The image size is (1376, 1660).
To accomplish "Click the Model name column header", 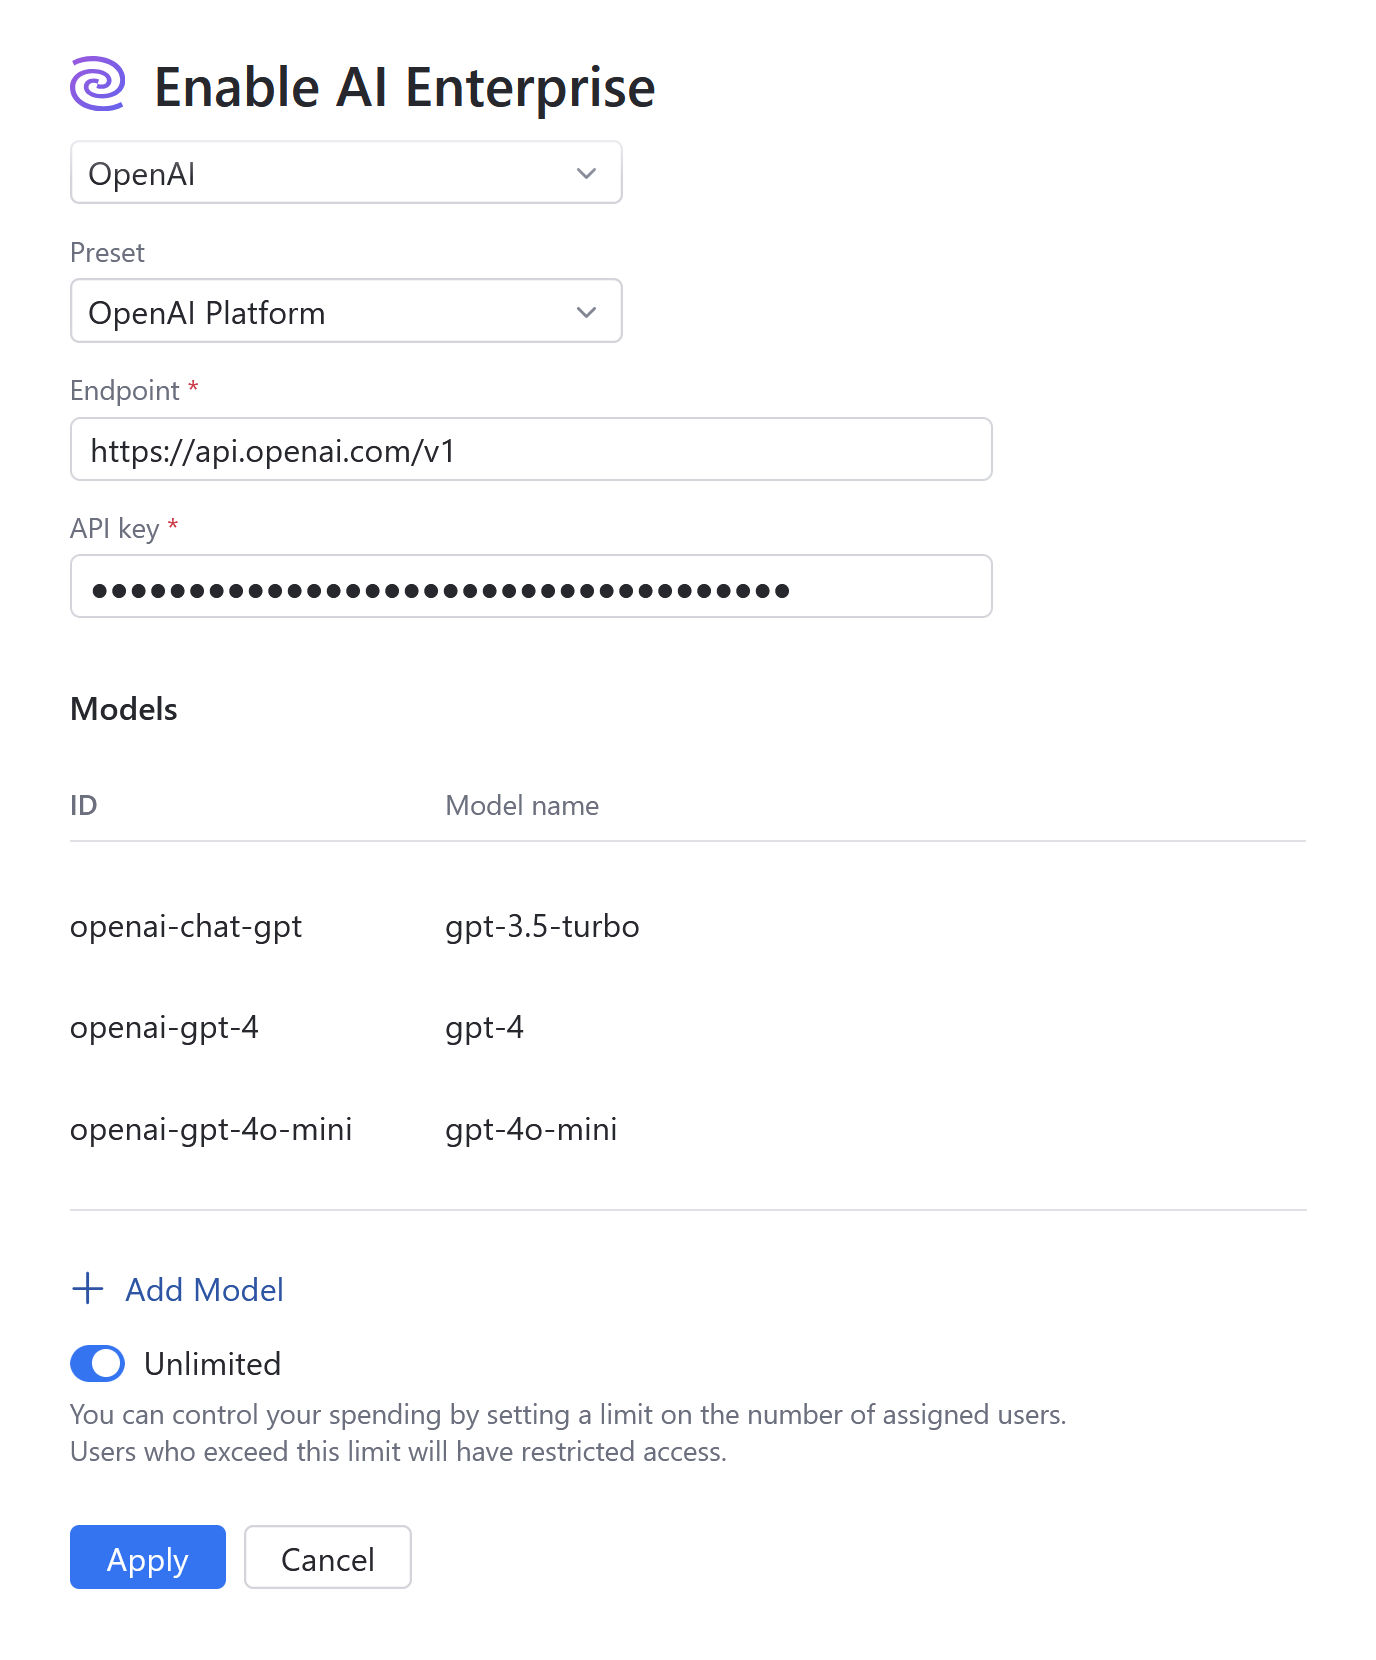I will pyautogui.click(x=521, y=805).
